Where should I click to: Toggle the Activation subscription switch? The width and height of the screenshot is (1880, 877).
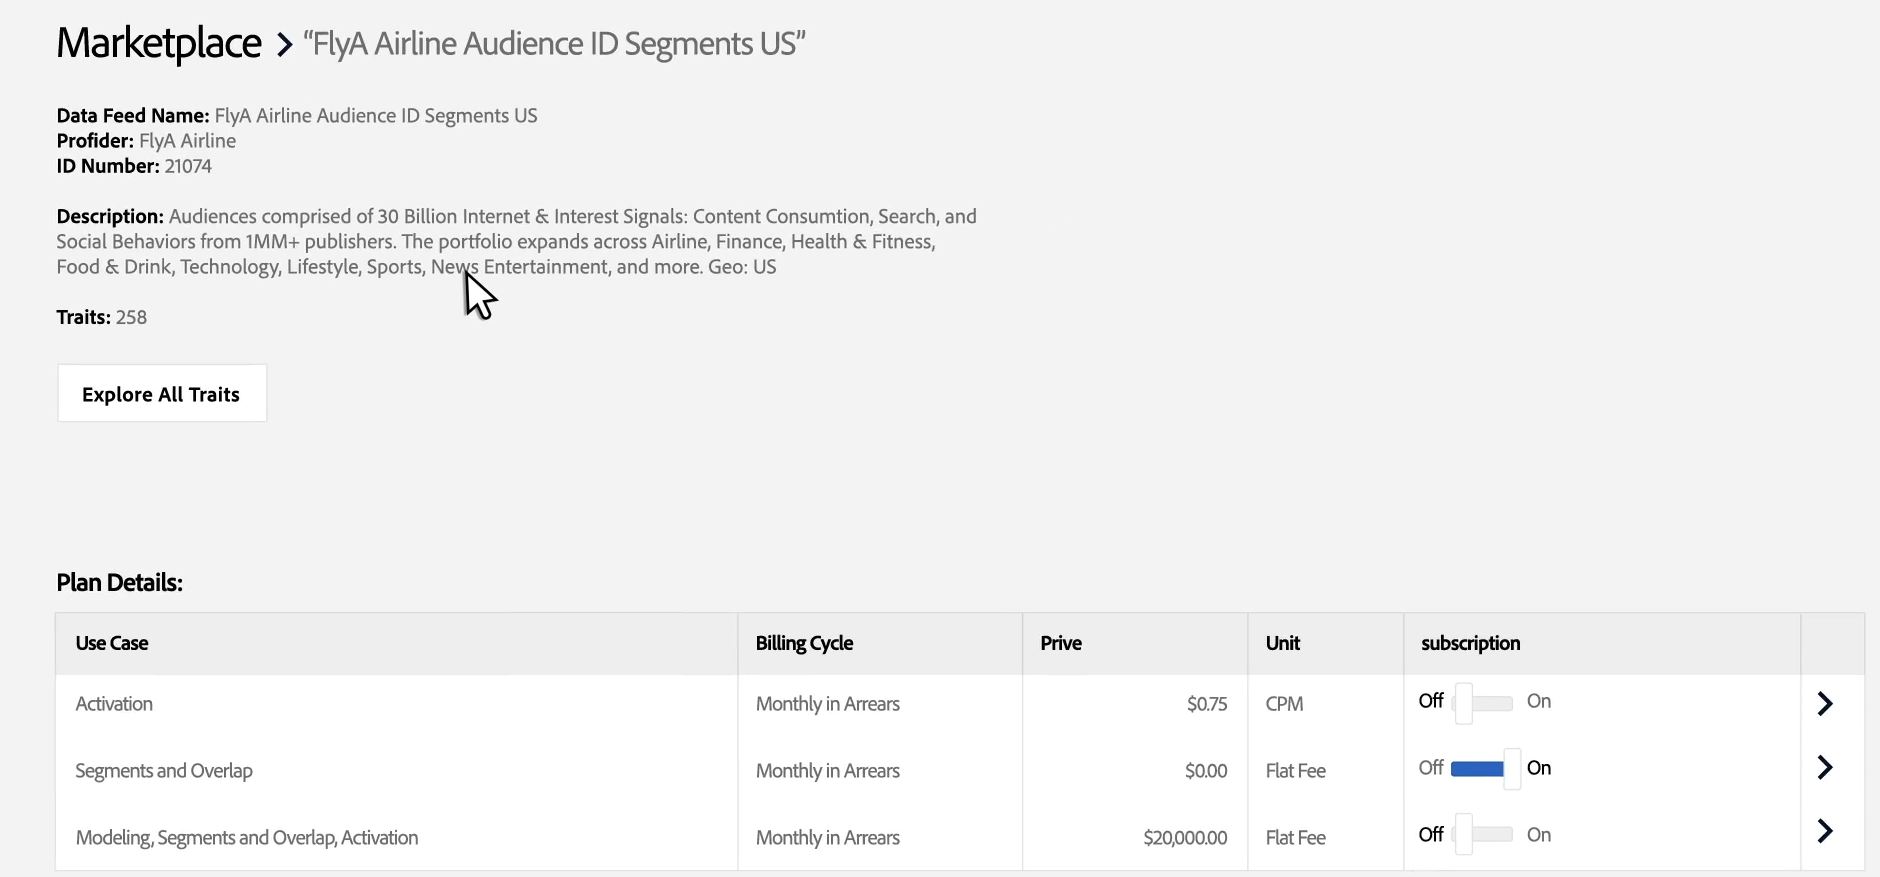(x=1483, y=703)
